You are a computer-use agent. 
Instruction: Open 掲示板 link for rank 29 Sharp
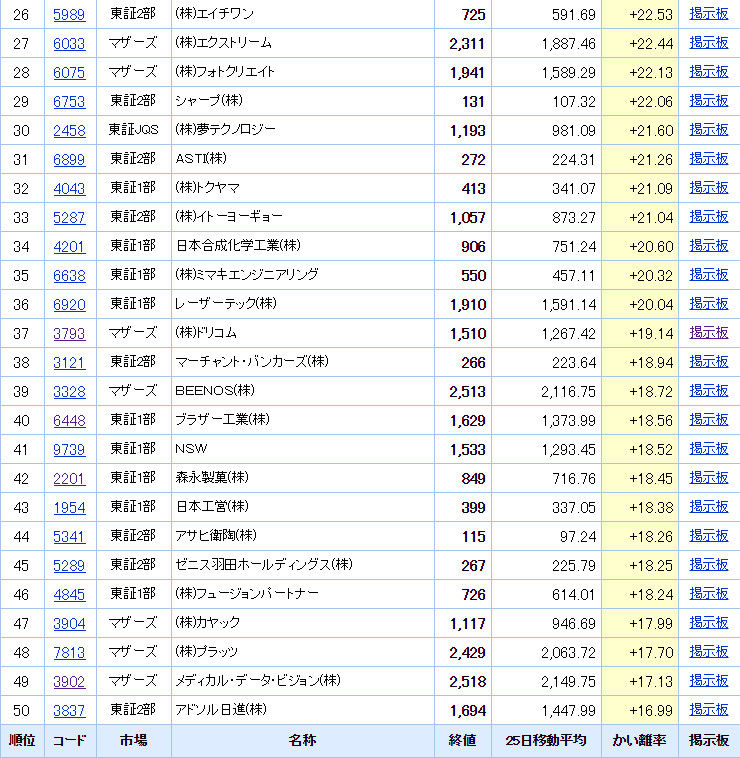(x=709, y=101)
